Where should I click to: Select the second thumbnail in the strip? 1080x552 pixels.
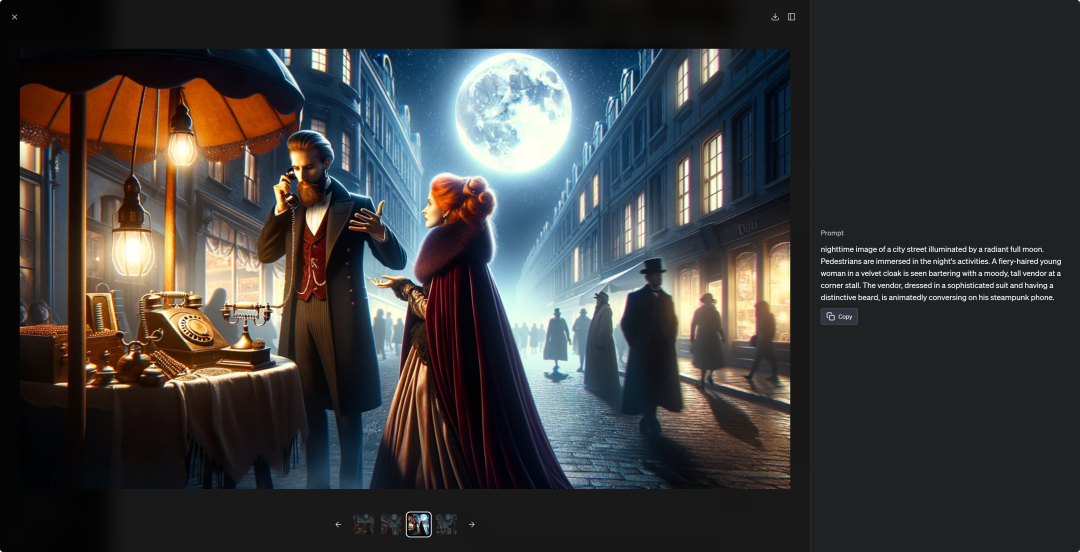(391, 524)
